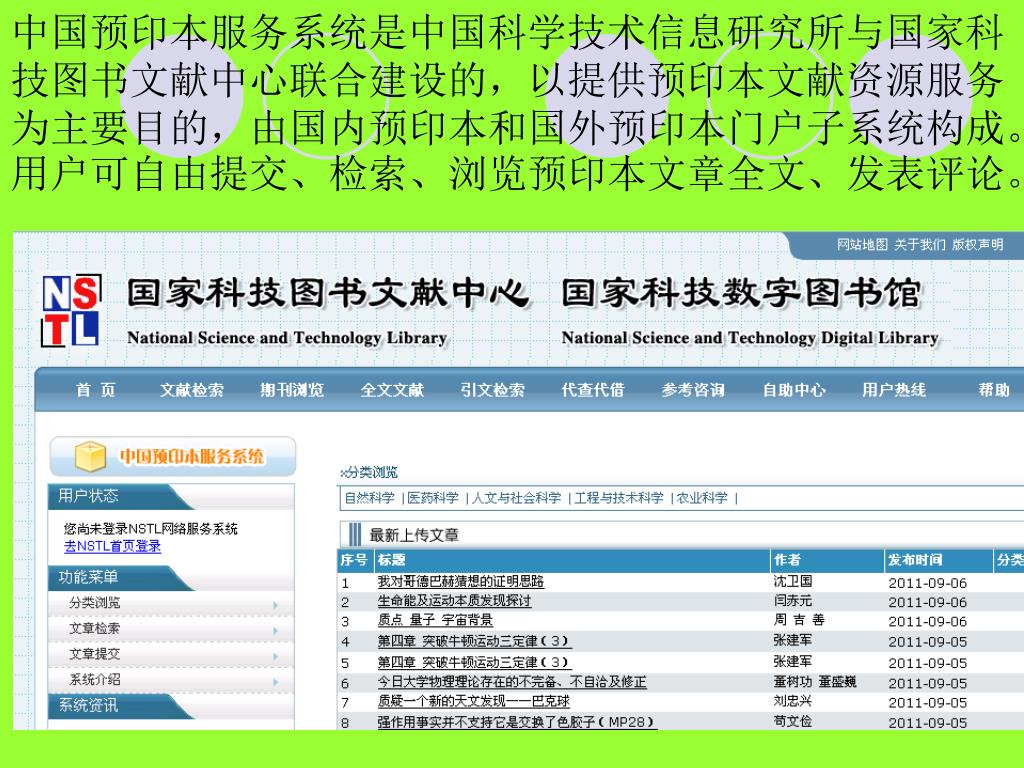Click the 发布时间 column header
1024x768 pixels.
click(x=914, y=560)
